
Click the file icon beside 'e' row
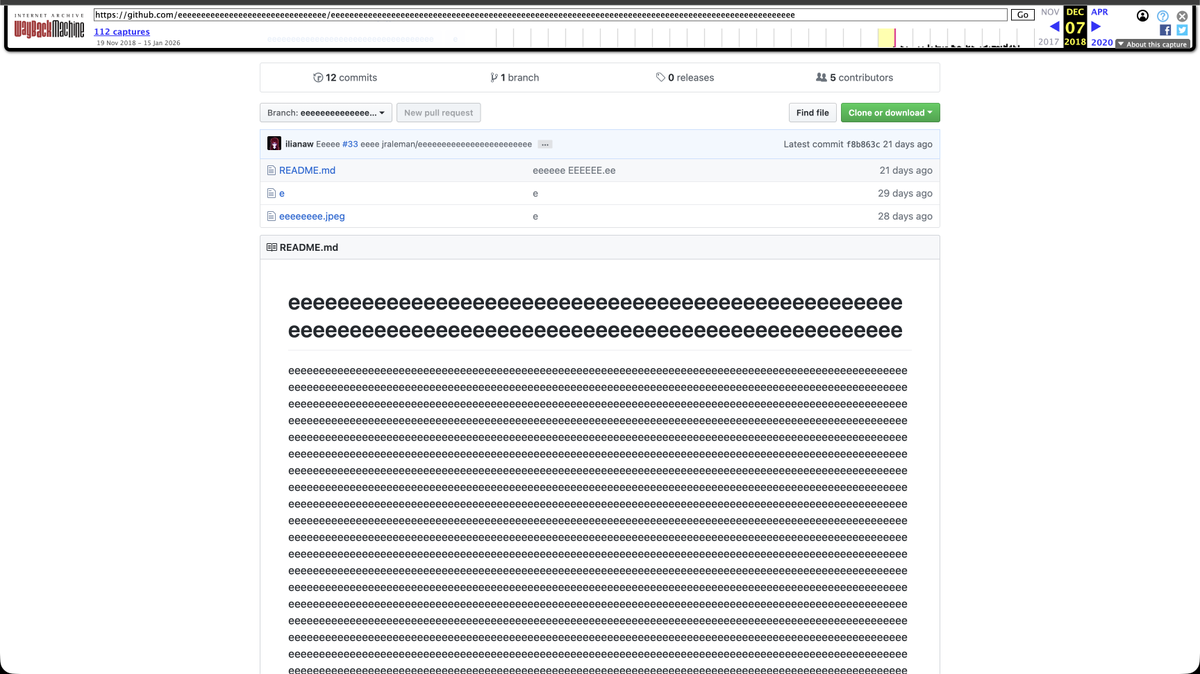[271, 193]
